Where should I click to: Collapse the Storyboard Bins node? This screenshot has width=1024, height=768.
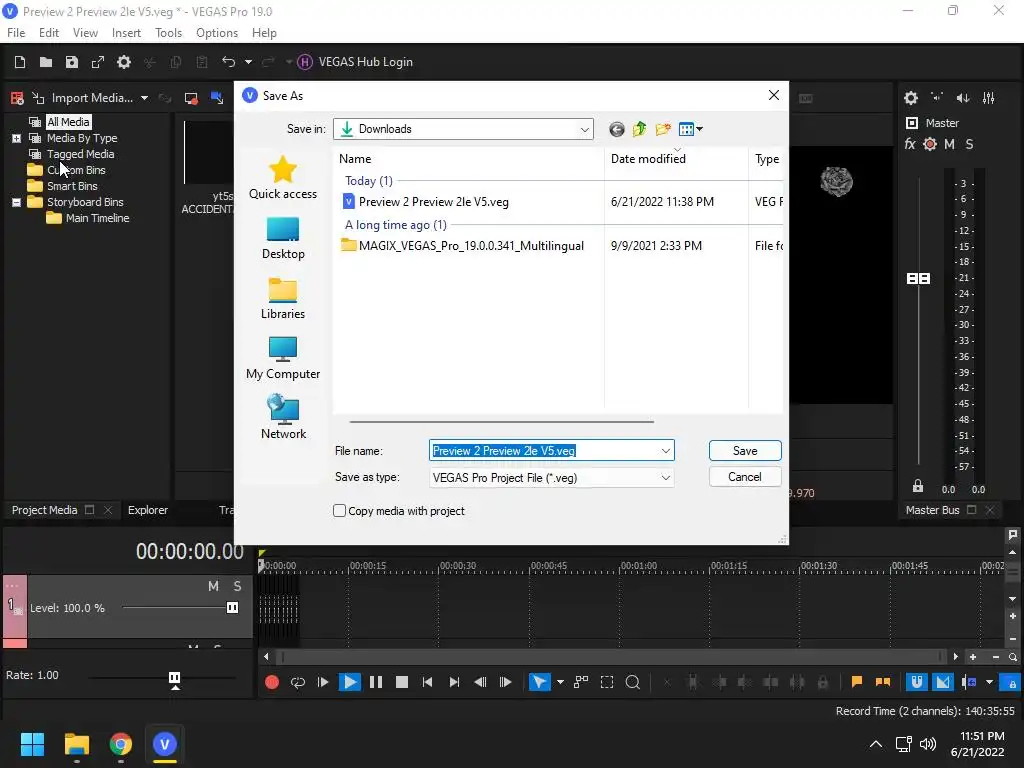(x=16, y=202)
